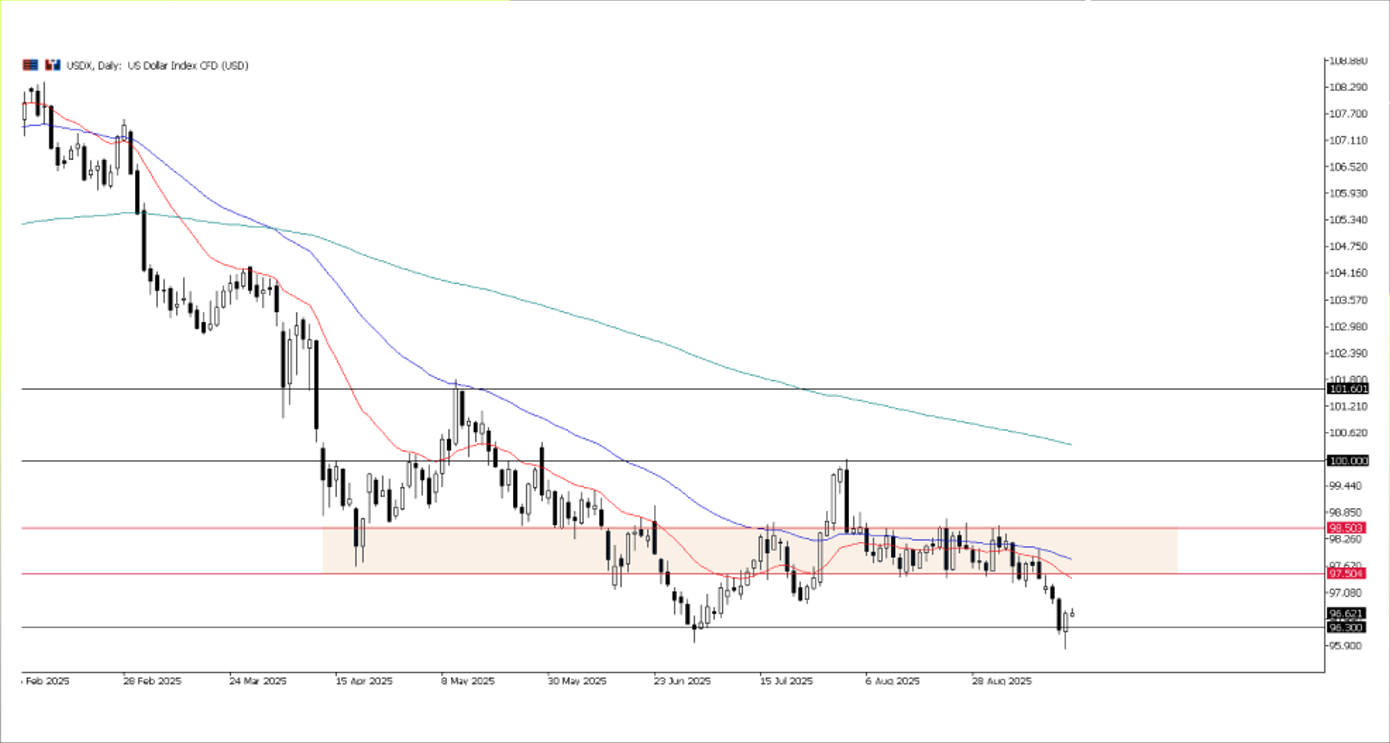Viewport: 1390px width, 743px height.
Task: Toggle the One Click Trading panel icon
Action: (x=52, y=65)
